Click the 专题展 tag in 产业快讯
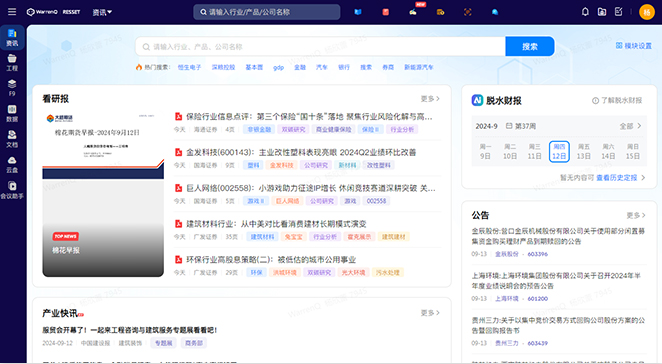This screenshot has height=364, width=662. [x=163, y=343]
